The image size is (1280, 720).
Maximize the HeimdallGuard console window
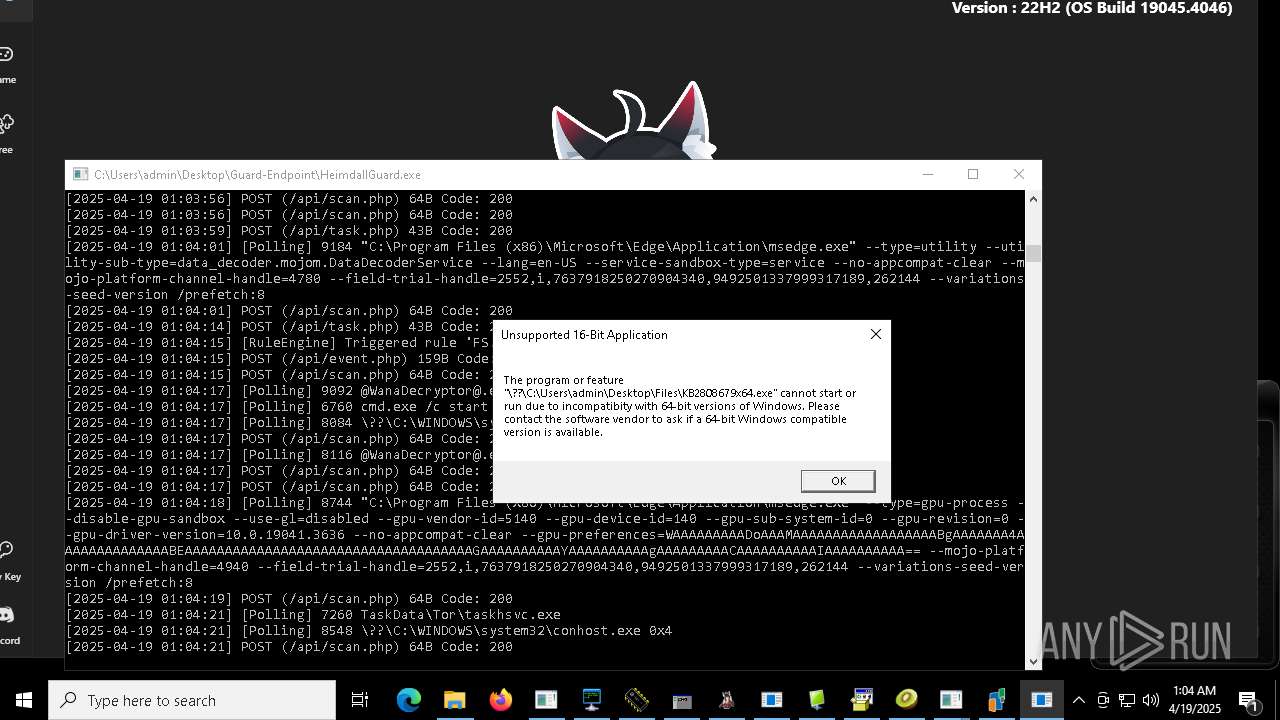[973, 174]
